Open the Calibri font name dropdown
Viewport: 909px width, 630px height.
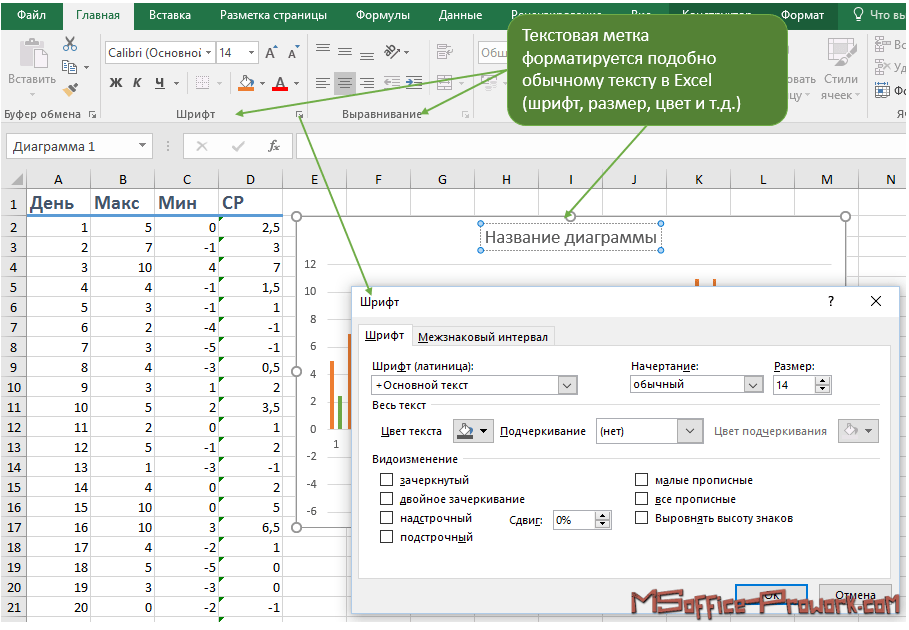click(208, 53)
